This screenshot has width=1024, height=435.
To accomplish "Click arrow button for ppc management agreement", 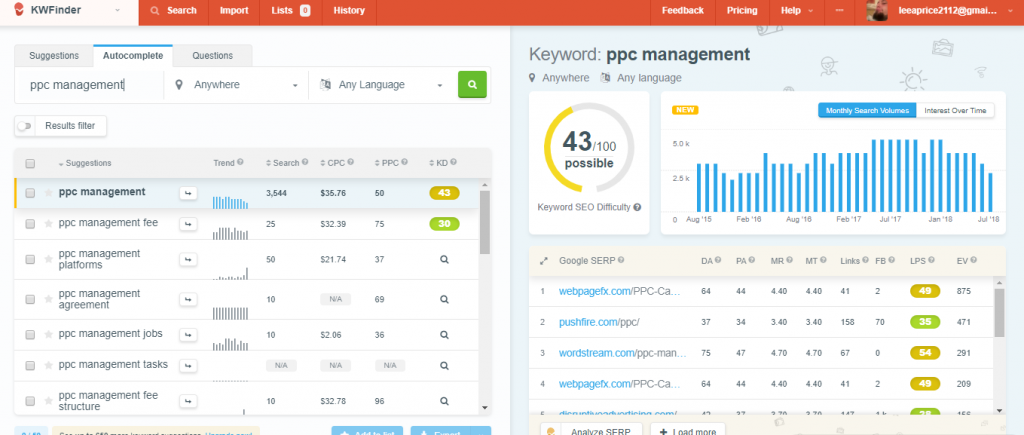I will point(188,299).
